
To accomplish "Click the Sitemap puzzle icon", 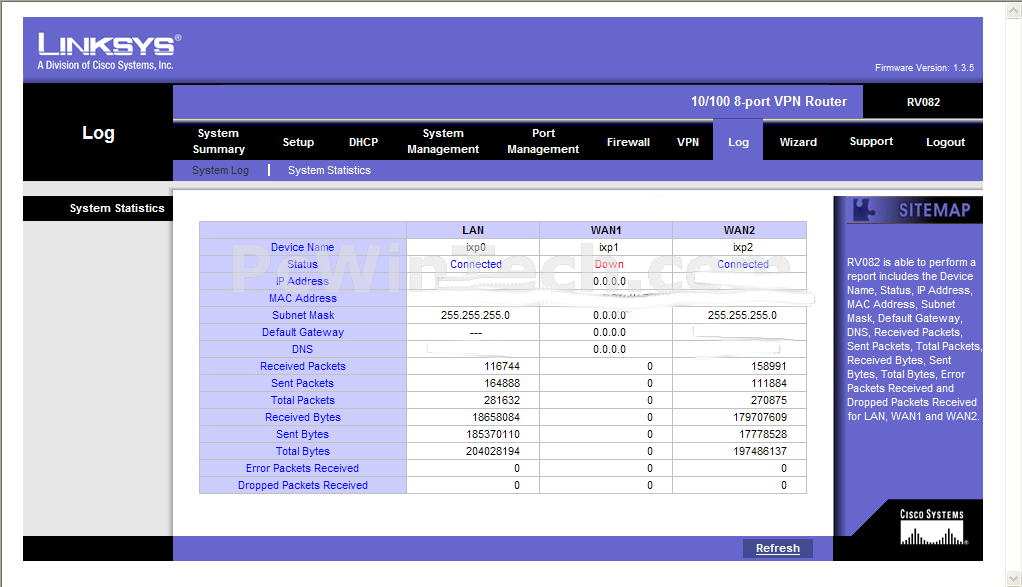I will [864, 209].
